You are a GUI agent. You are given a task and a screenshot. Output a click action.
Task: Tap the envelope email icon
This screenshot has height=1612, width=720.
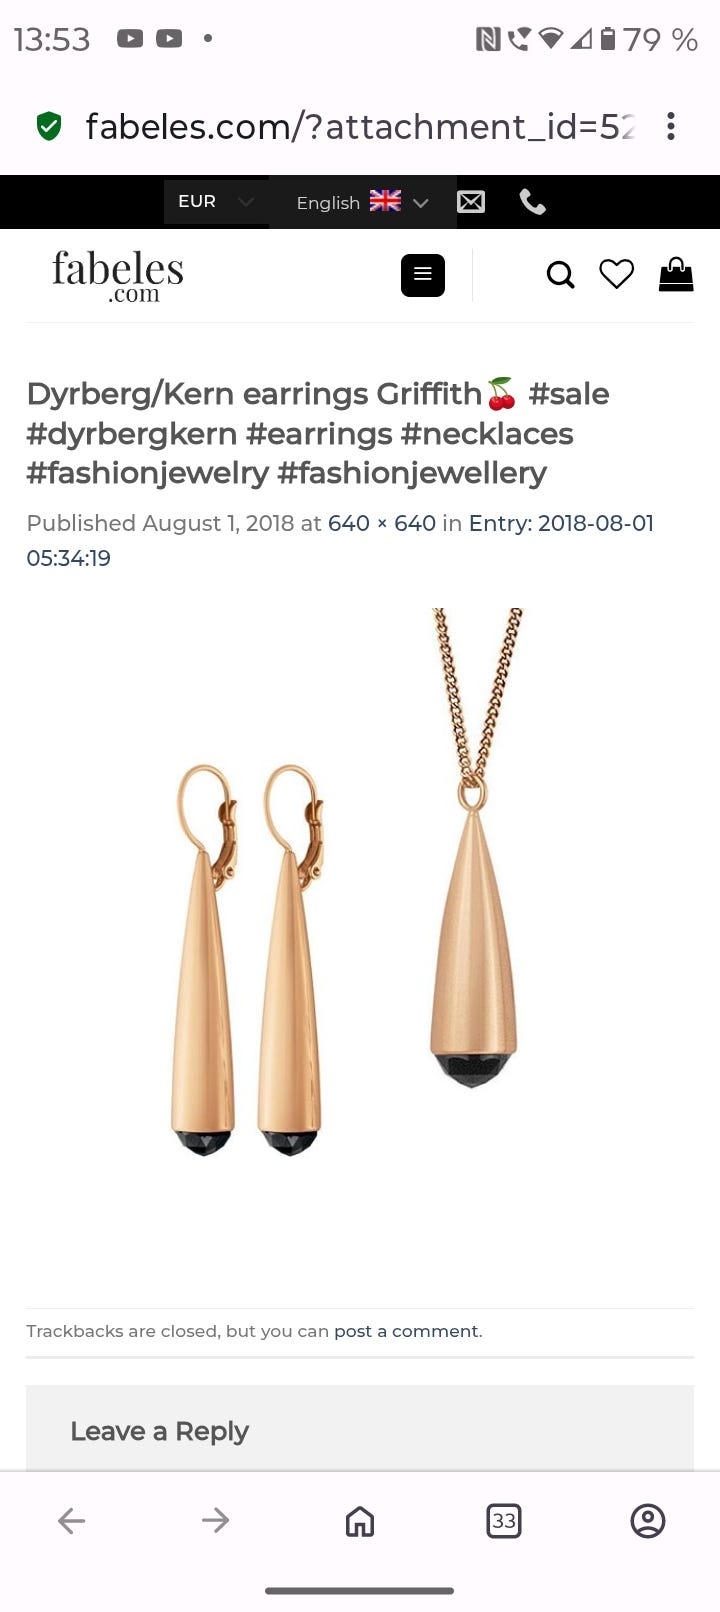[471, 202]
